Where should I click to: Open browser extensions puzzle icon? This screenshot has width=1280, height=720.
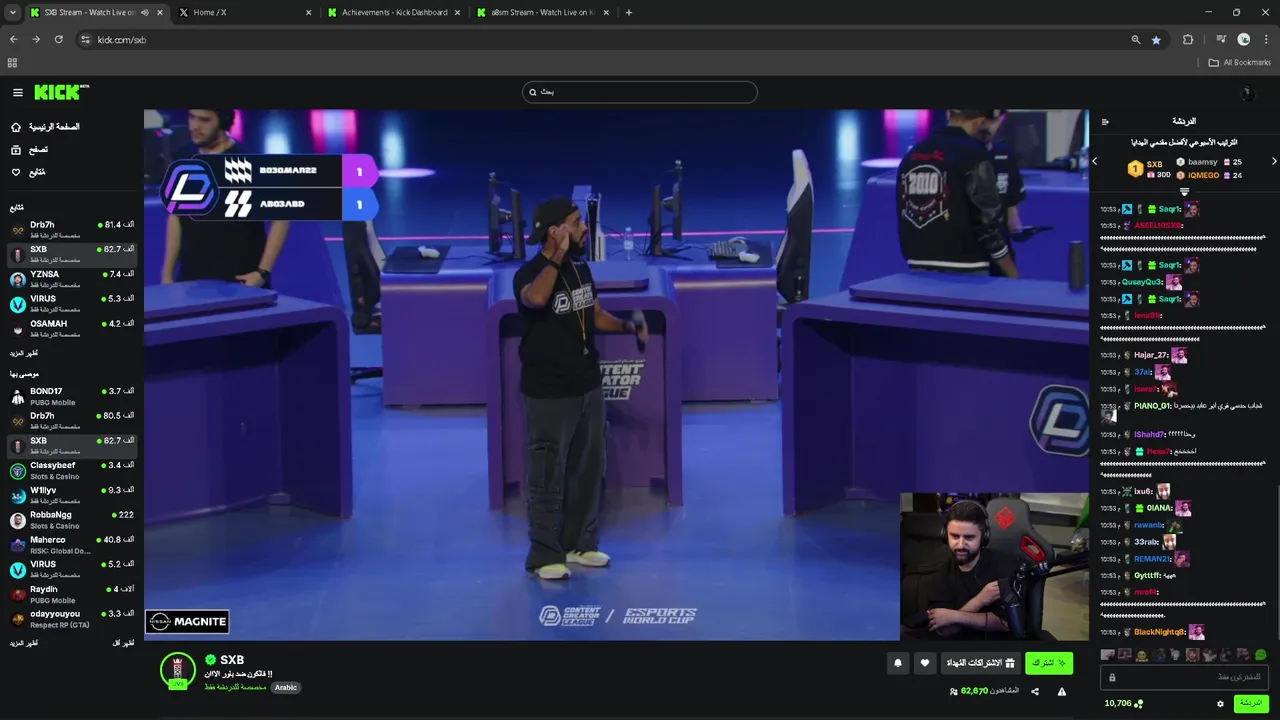coord(1188,40)
